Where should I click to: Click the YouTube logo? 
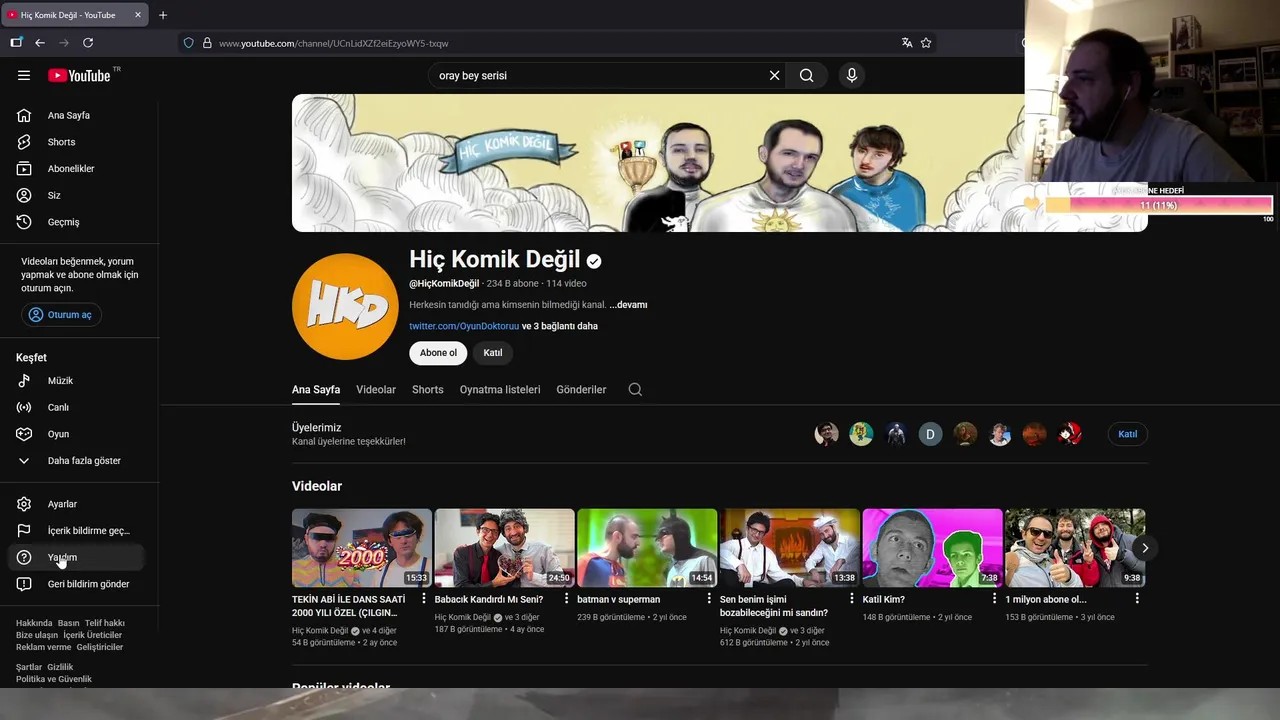click(x=79, y=76)
